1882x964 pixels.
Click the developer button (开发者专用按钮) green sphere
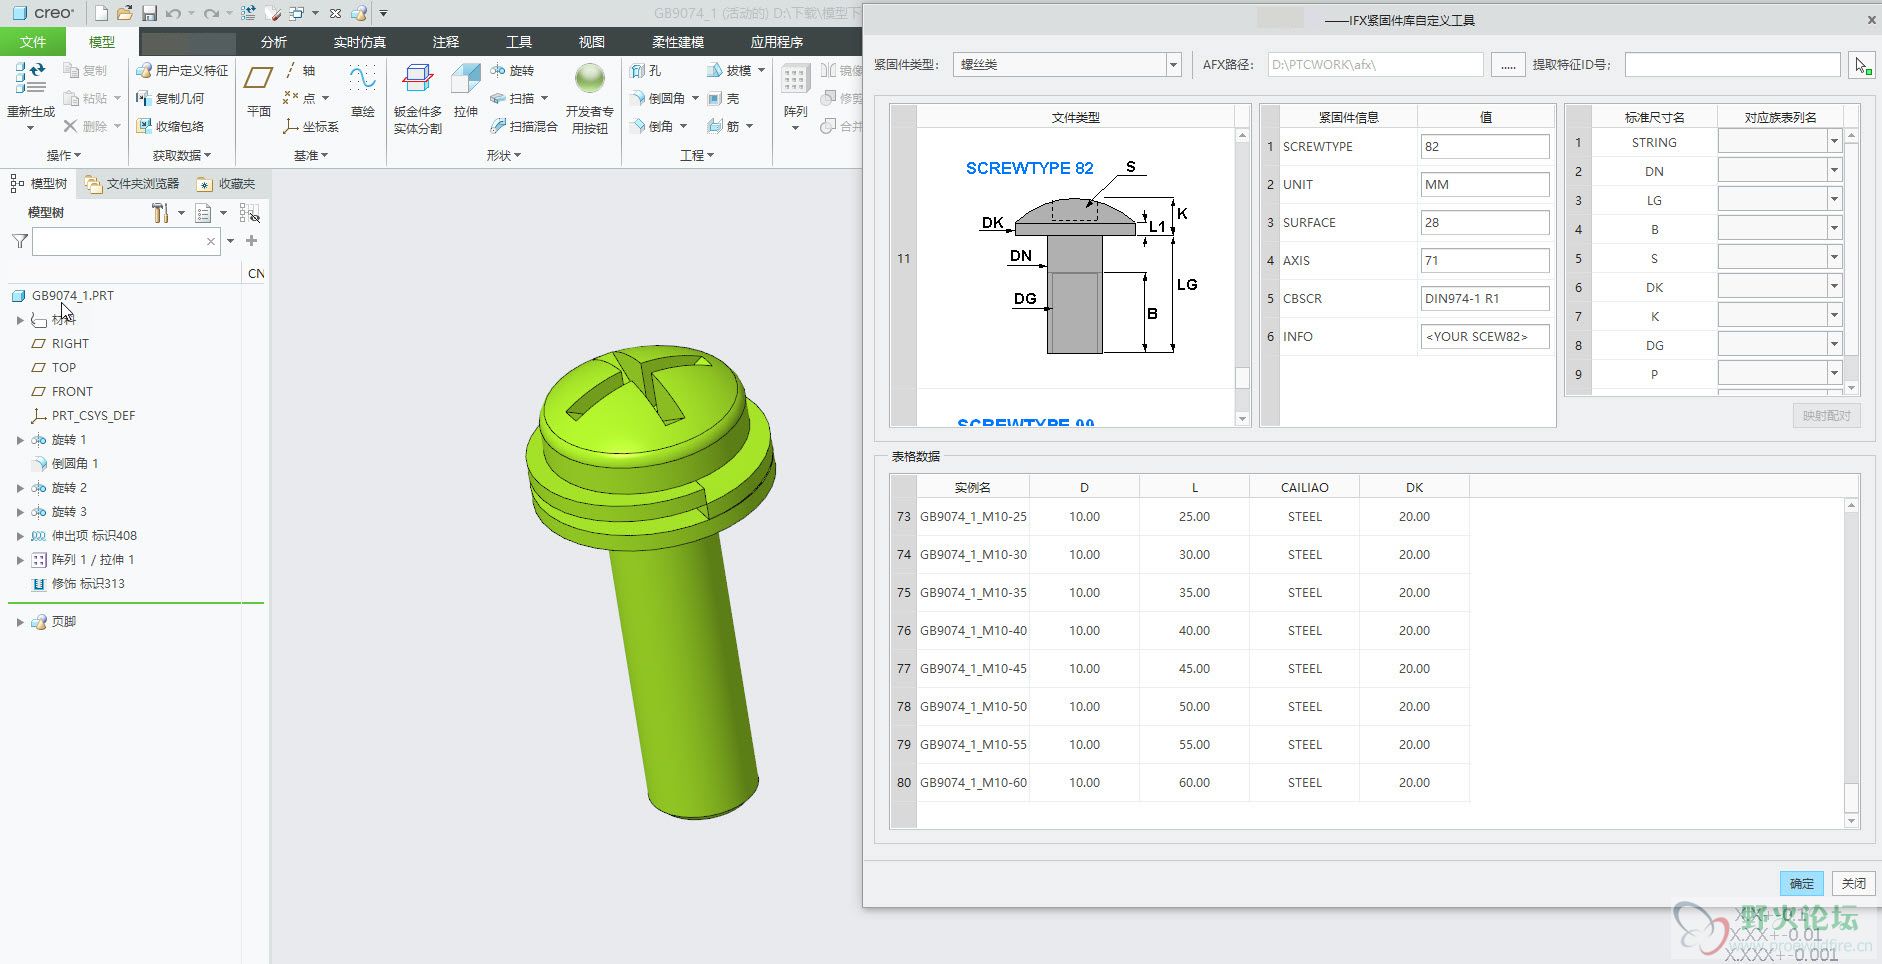tap(590, 79)
